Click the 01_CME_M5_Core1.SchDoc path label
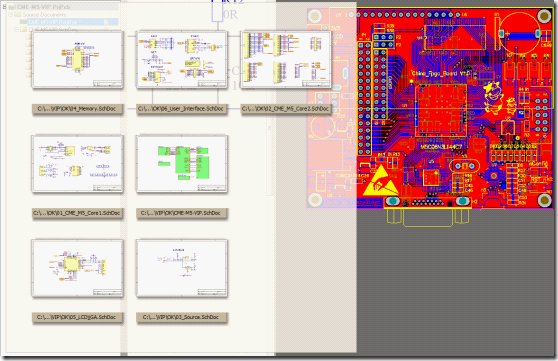Image resolution: width=558 pixels, height=361 pixels. (x=78, y=213)
